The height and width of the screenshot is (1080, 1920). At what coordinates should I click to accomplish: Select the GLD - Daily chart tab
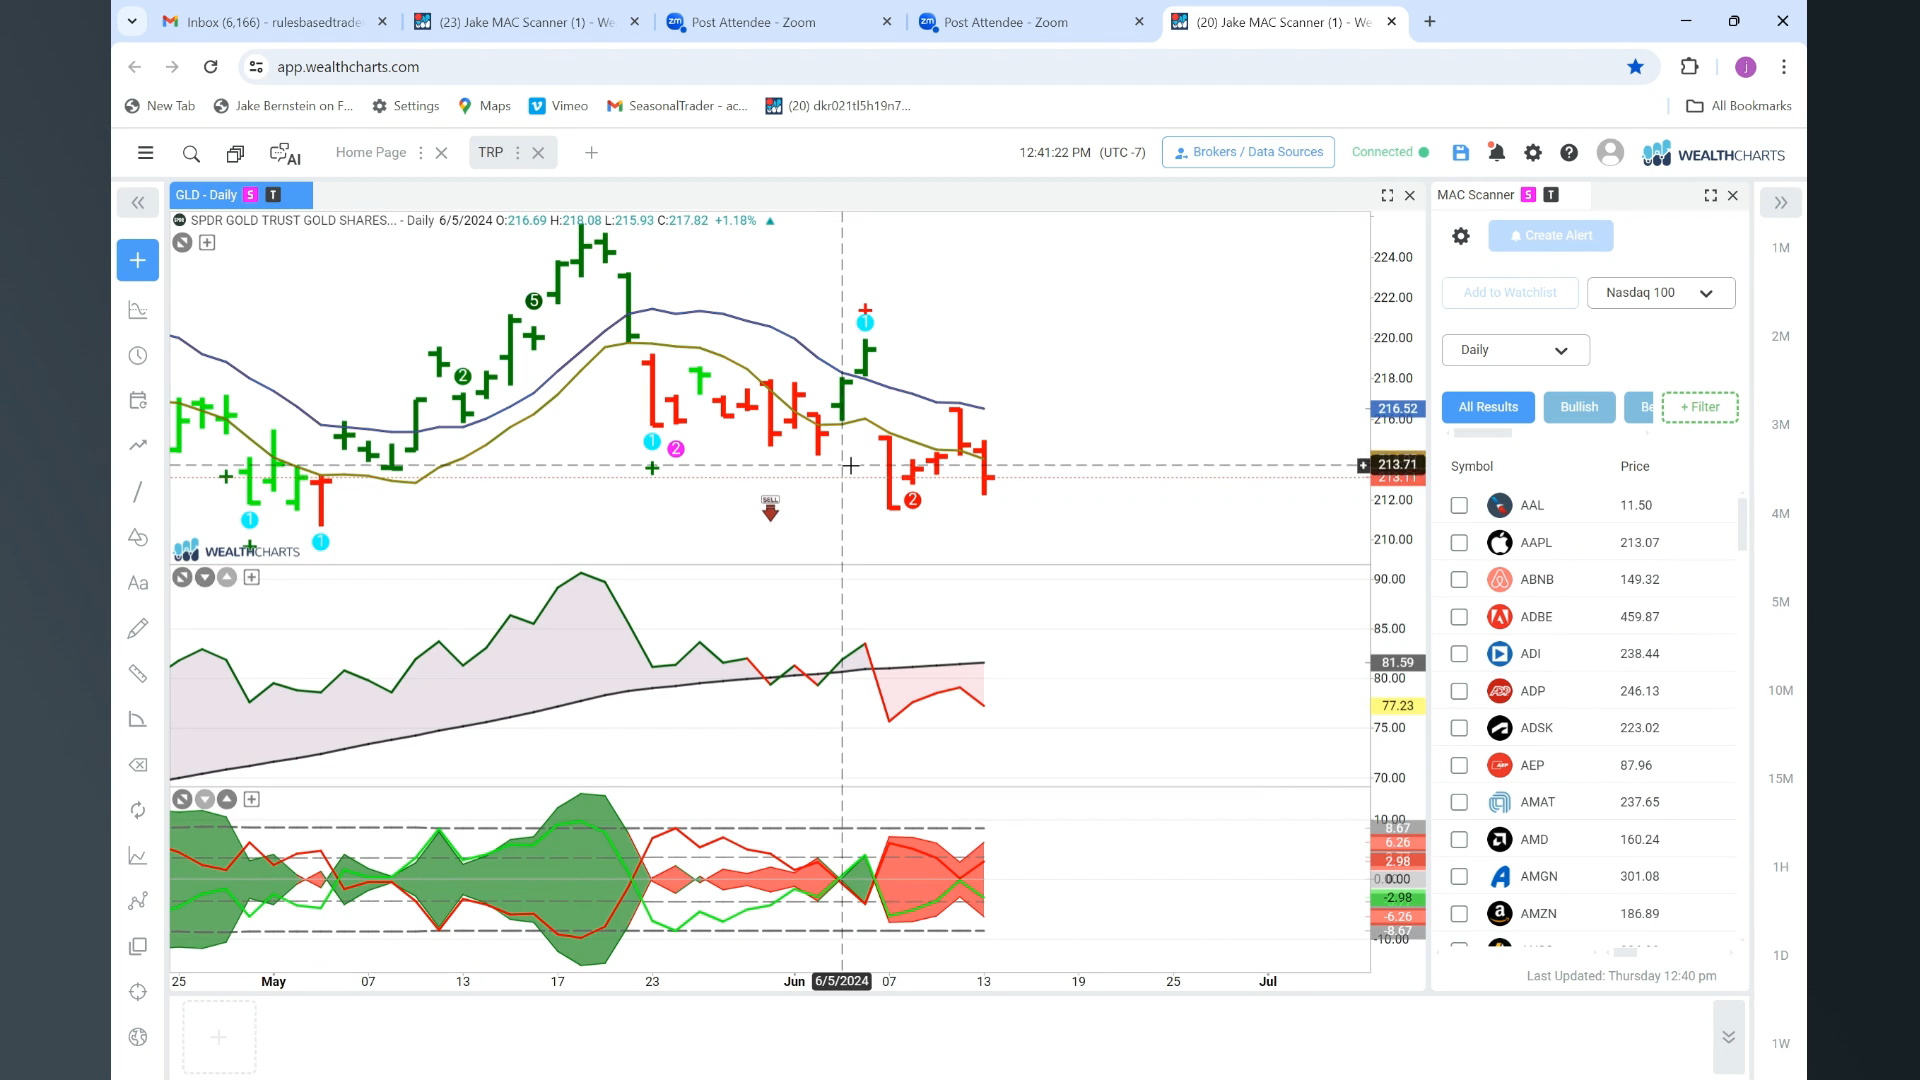coord(241,195)
